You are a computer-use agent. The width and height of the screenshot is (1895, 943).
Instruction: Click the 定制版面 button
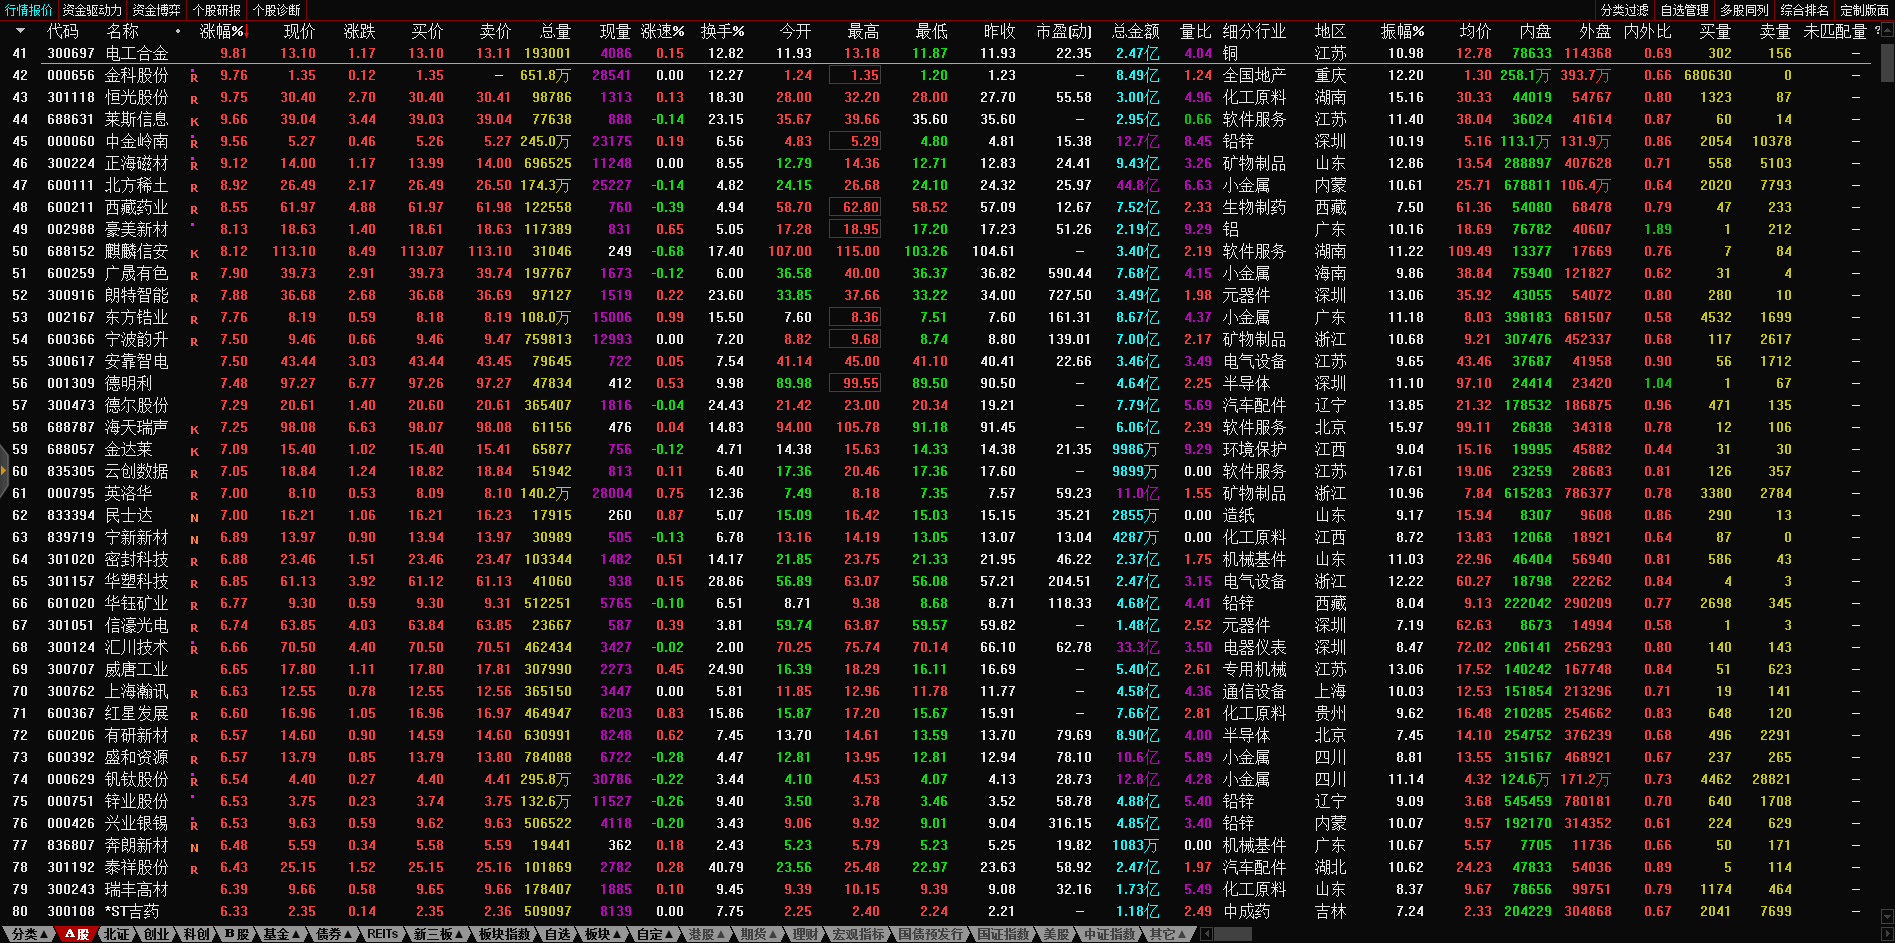pos(1864,10)
